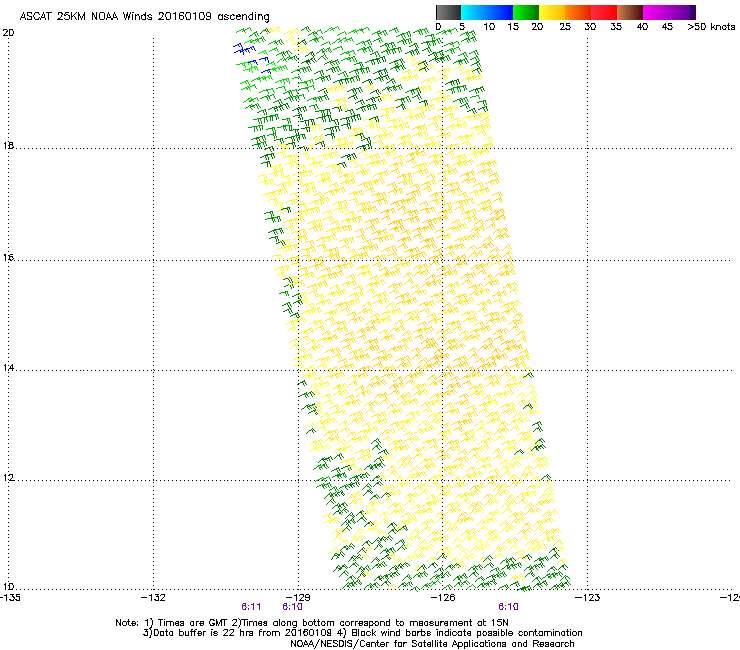Click the legend value '5'
740x650 pixels.
coord(462,27)
